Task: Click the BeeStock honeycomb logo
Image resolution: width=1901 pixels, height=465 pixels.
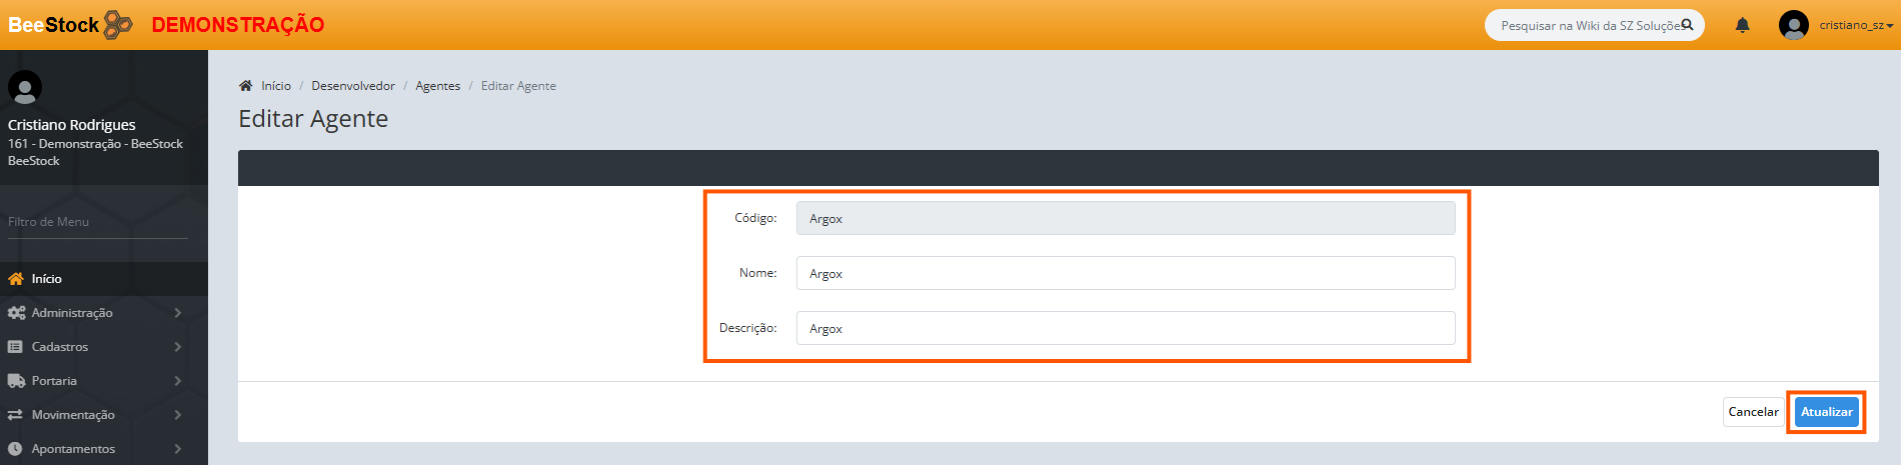Action: pyautogui.click(x=118, y=24)
